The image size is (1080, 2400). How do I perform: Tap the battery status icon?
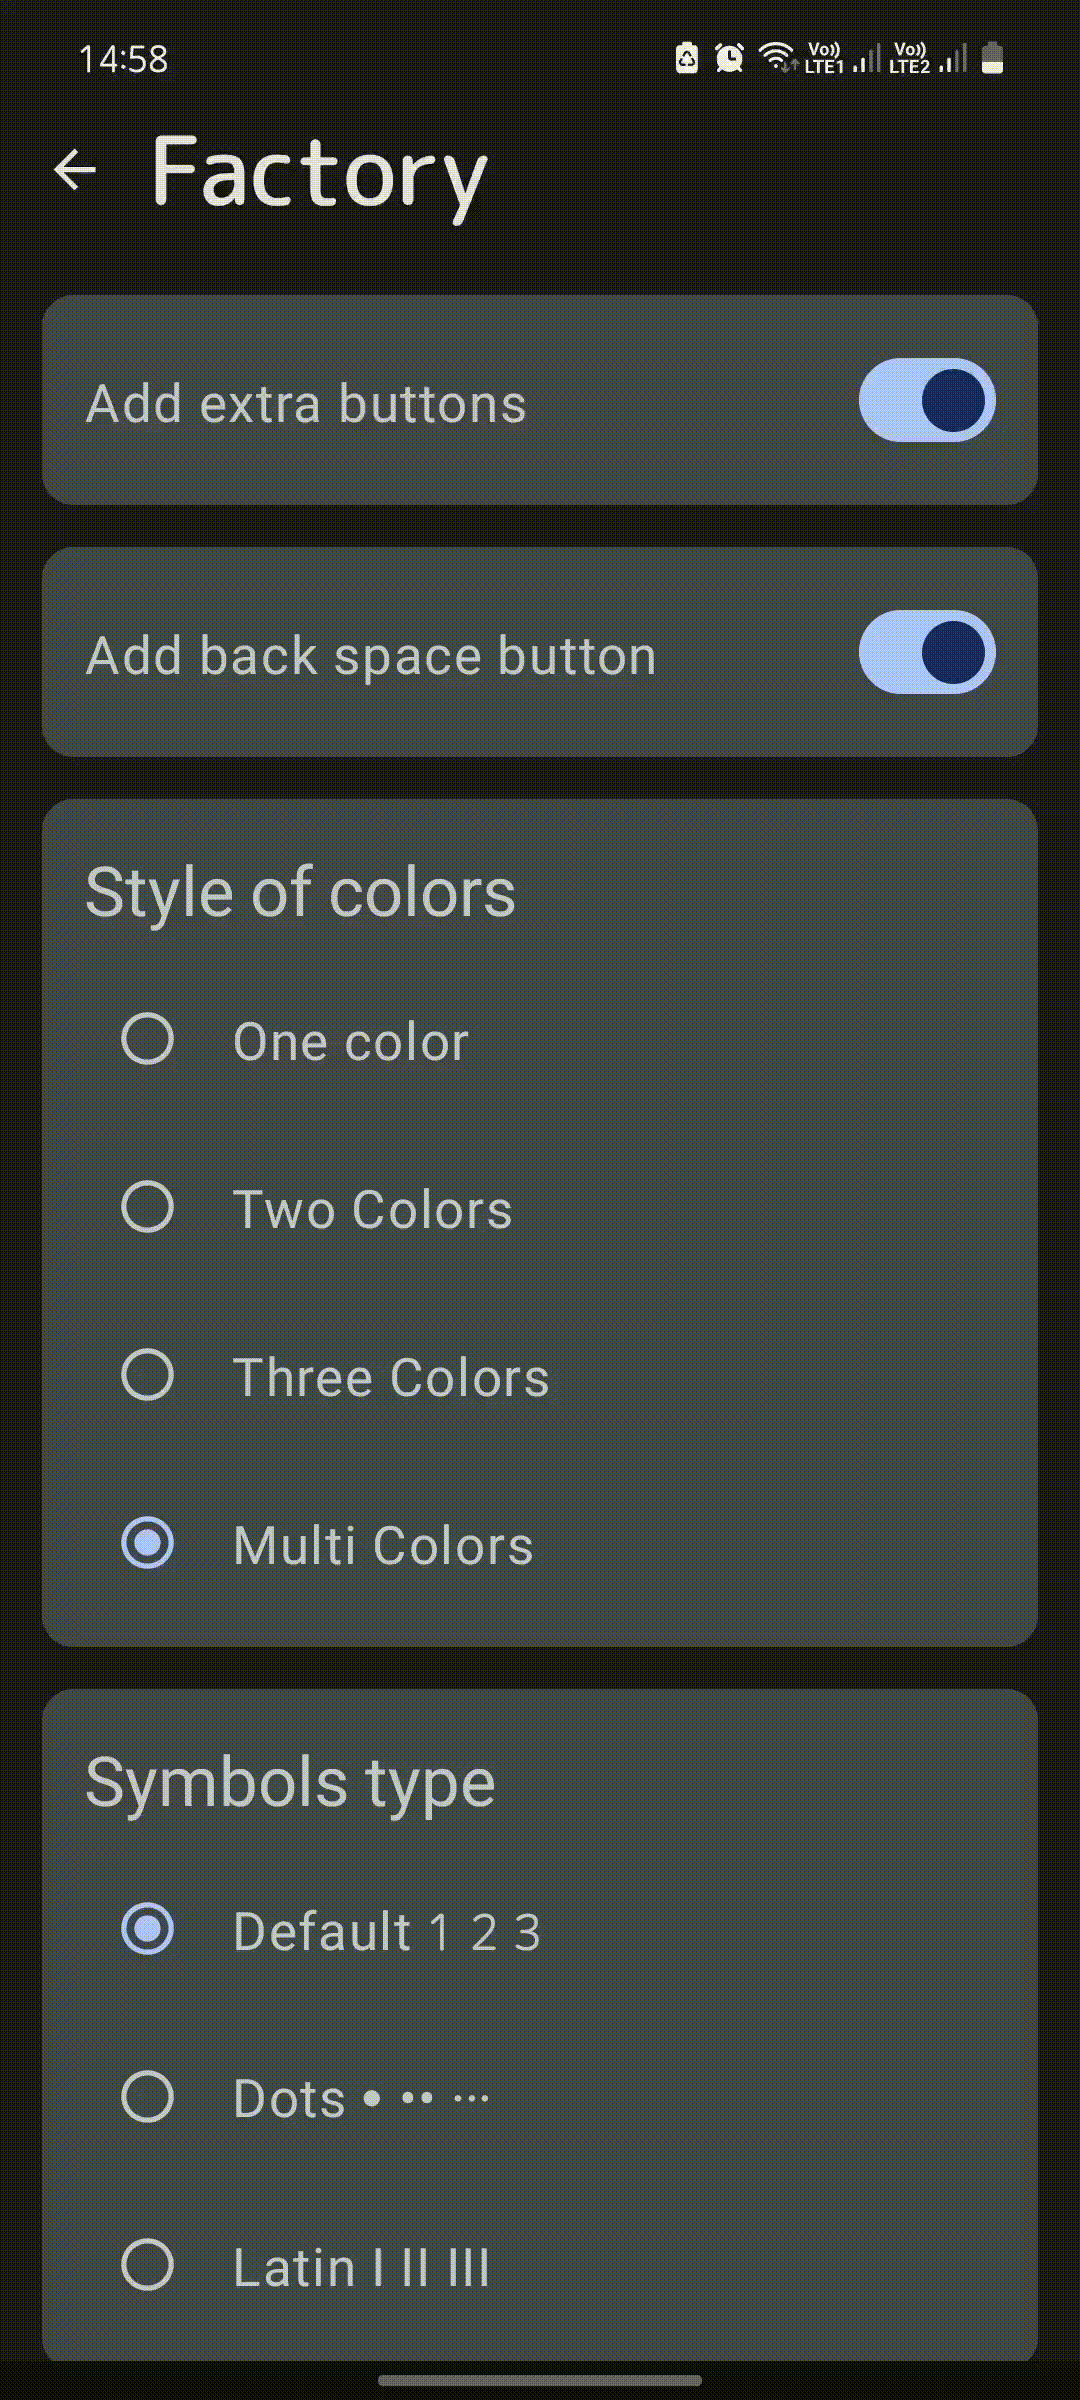pyautogui.click(x=992, y=58)
